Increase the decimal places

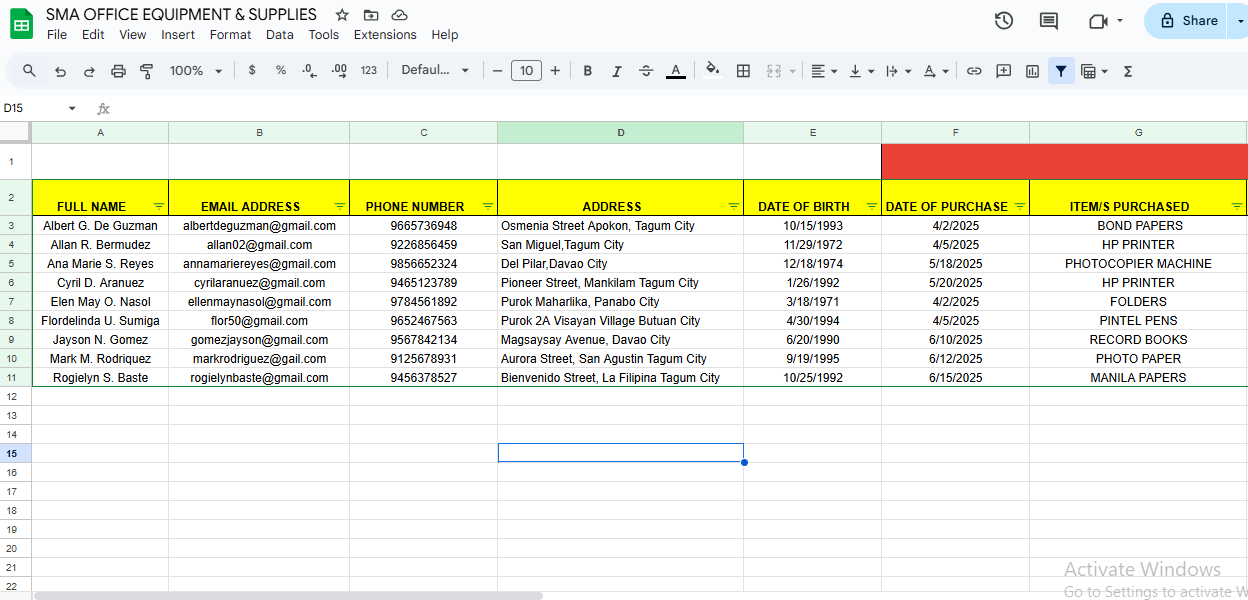(x=339, y=71)
